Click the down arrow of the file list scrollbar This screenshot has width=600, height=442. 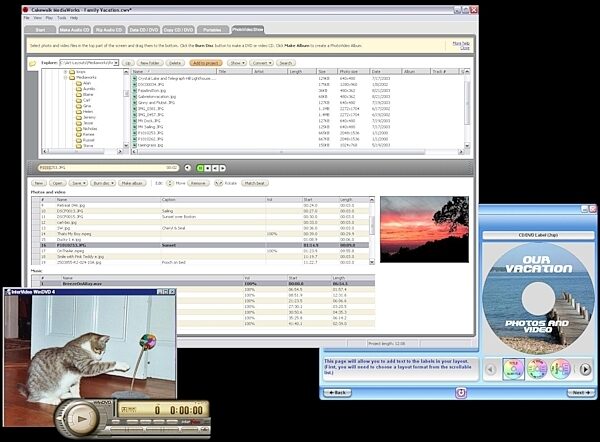click(x=467, y=145)
